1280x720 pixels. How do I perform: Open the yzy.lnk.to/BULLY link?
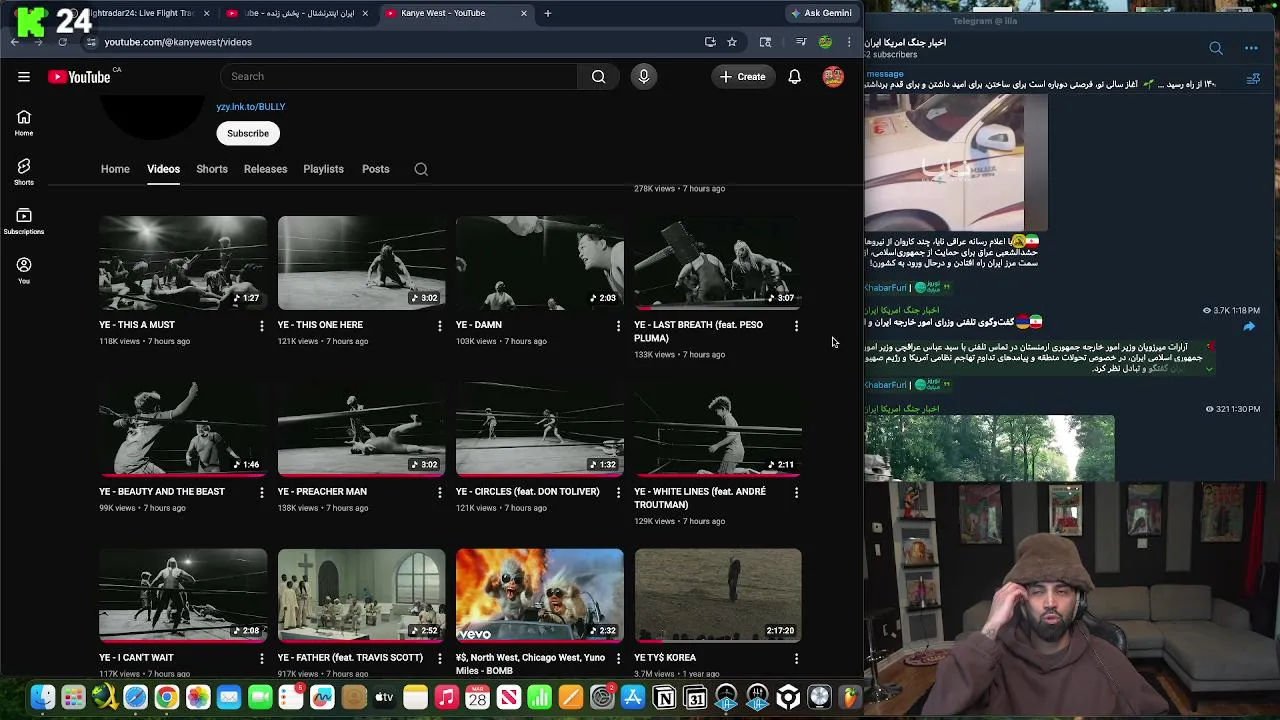[251, 107]
